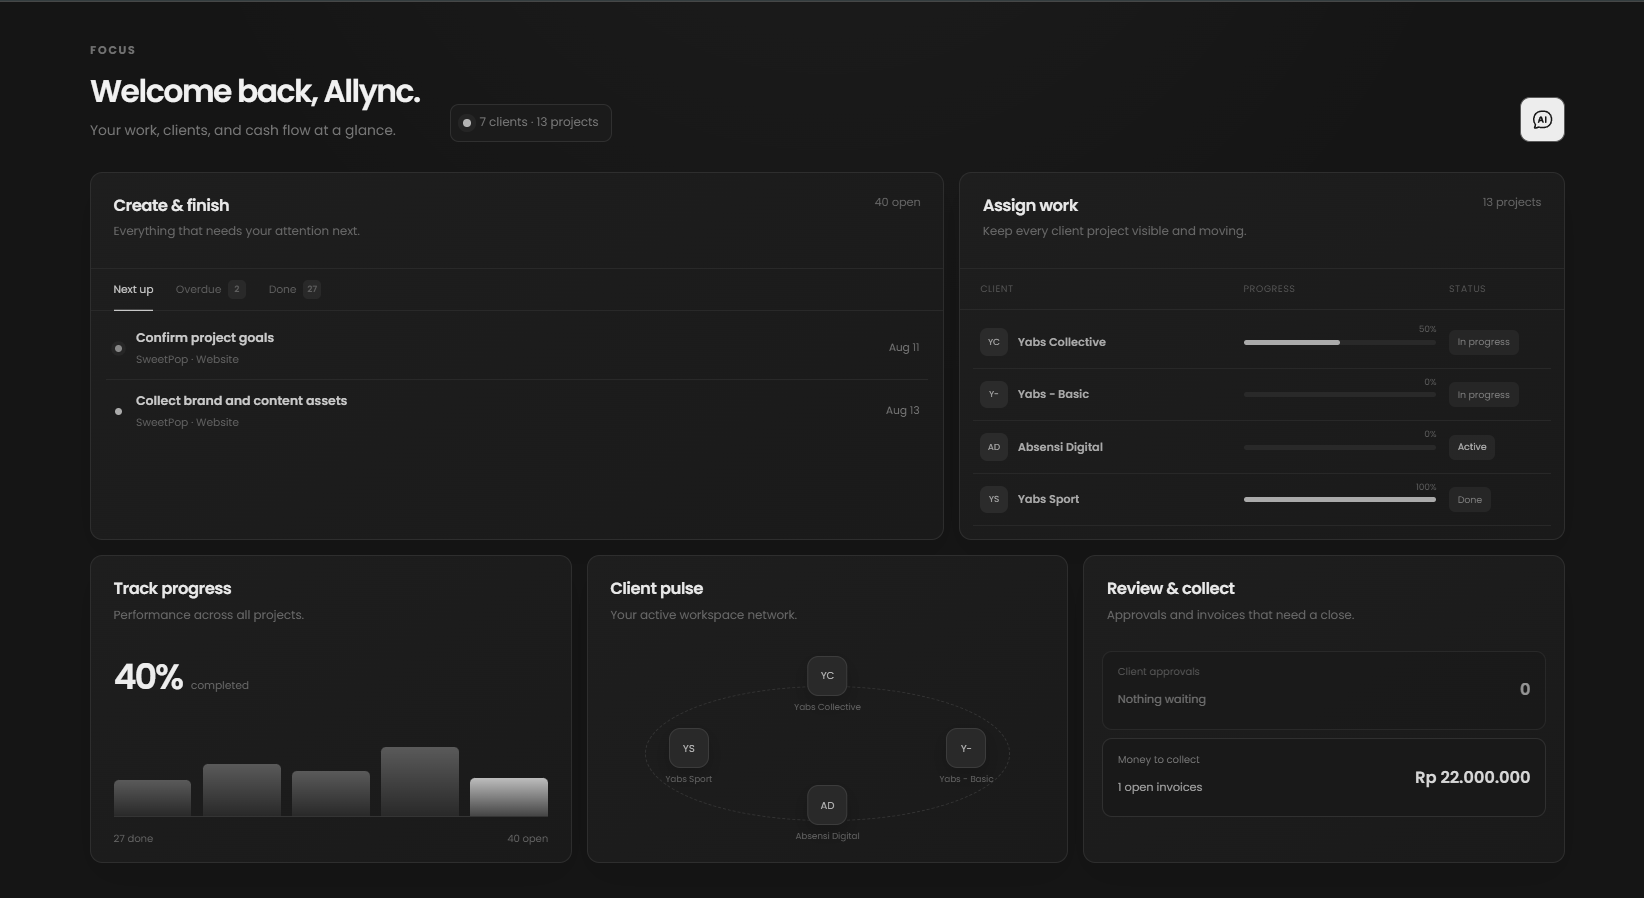Screen dimensions: 1644x898
Task: Click the 27 done label under the chart
Action: point(133,838)
